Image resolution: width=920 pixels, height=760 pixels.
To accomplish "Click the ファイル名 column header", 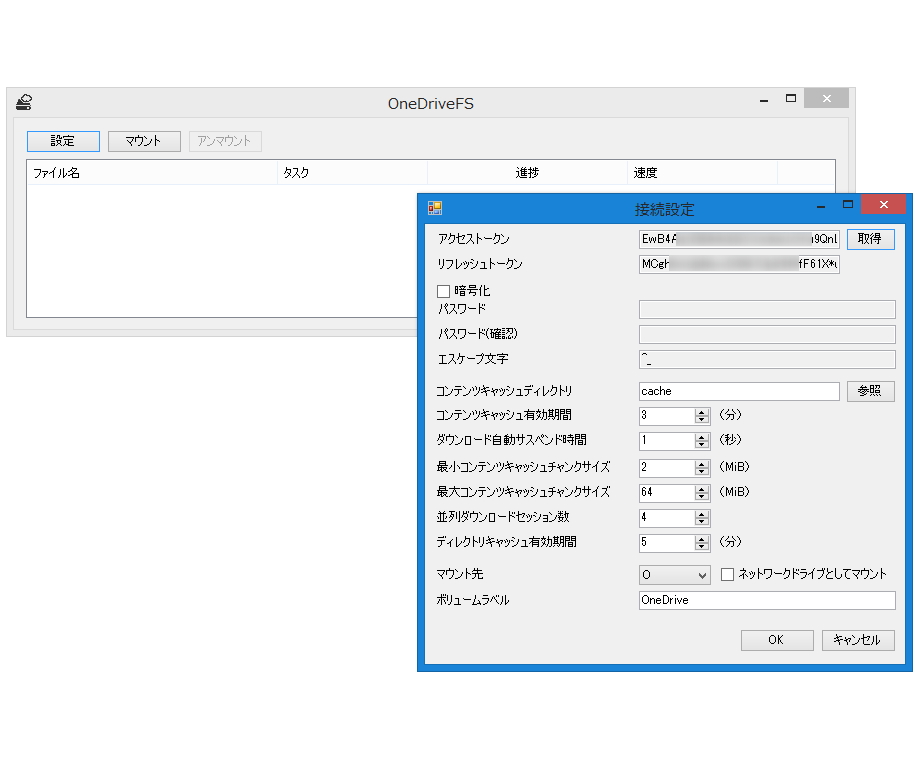I will (x=152, y=173).
